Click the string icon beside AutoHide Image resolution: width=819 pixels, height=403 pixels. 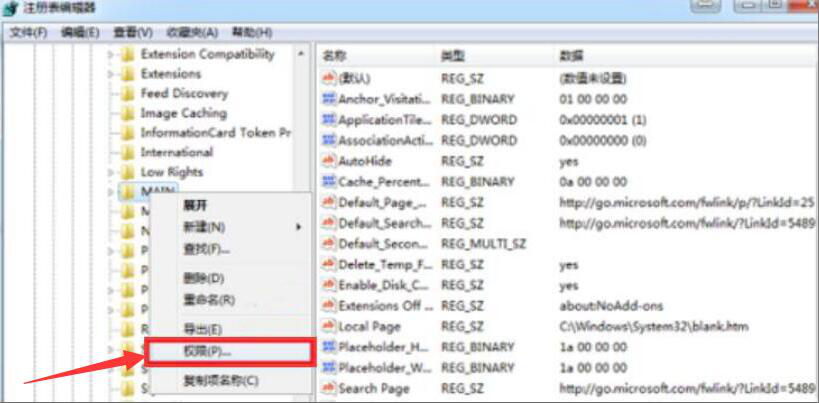(x=329, y=161)
